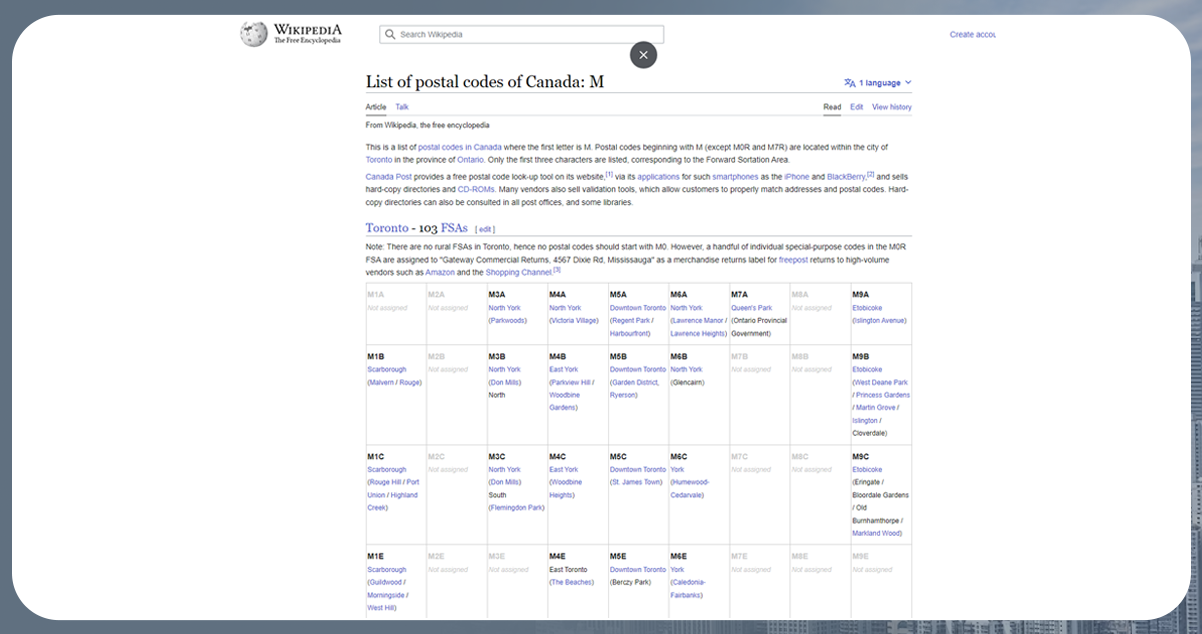Select the Read tab
The width and height of the screenshot is (1202, 634).
click(x=832, y=107)
